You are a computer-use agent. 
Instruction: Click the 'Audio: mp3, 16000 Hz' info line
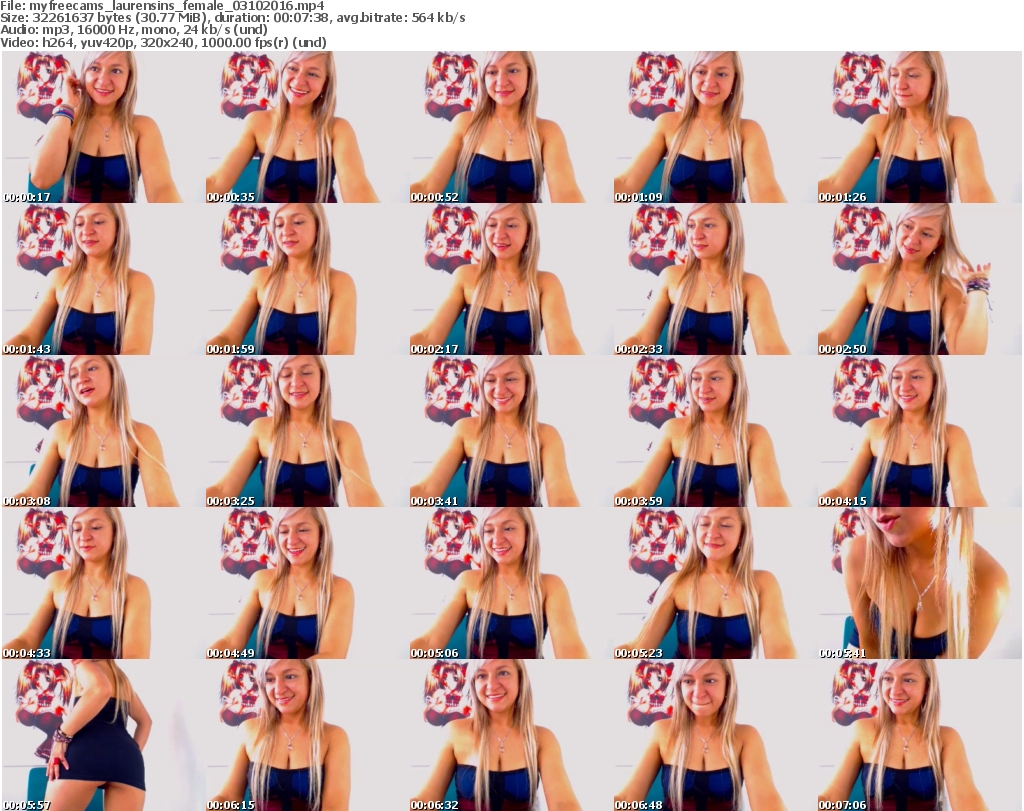click(134, 29)
